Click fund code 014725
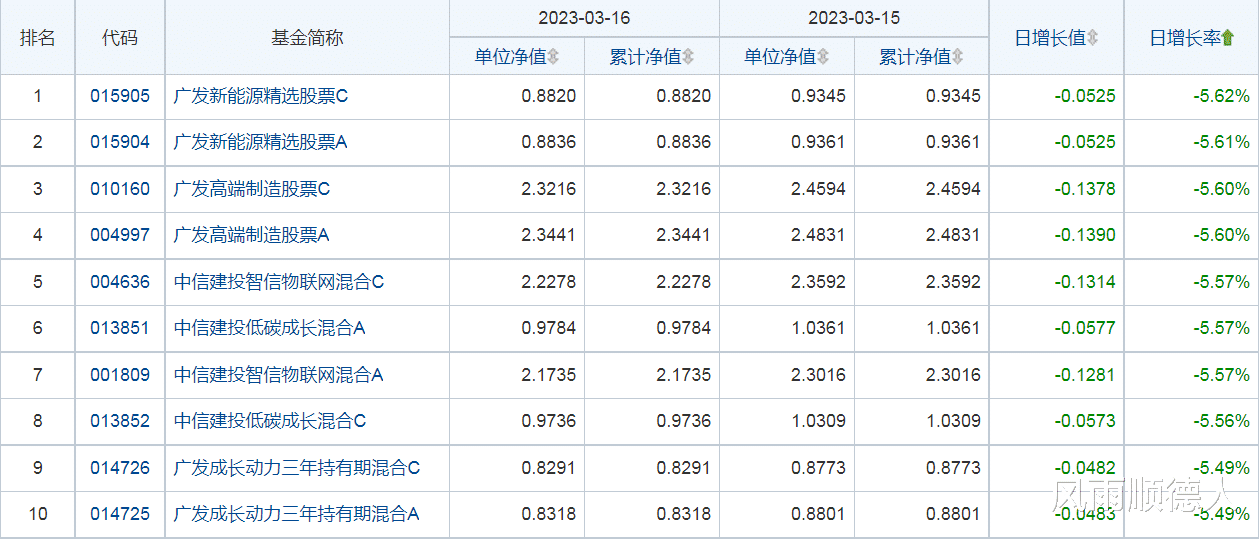Image resolution: width=1259 pixels, height=539 pixels. [x=120, y=514]
